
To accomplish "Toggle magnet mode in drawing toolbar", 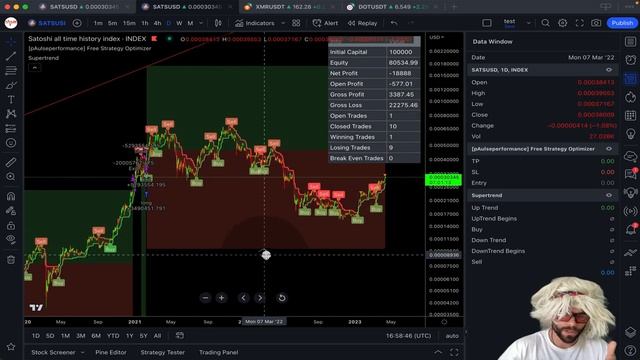I will [11, 196].
